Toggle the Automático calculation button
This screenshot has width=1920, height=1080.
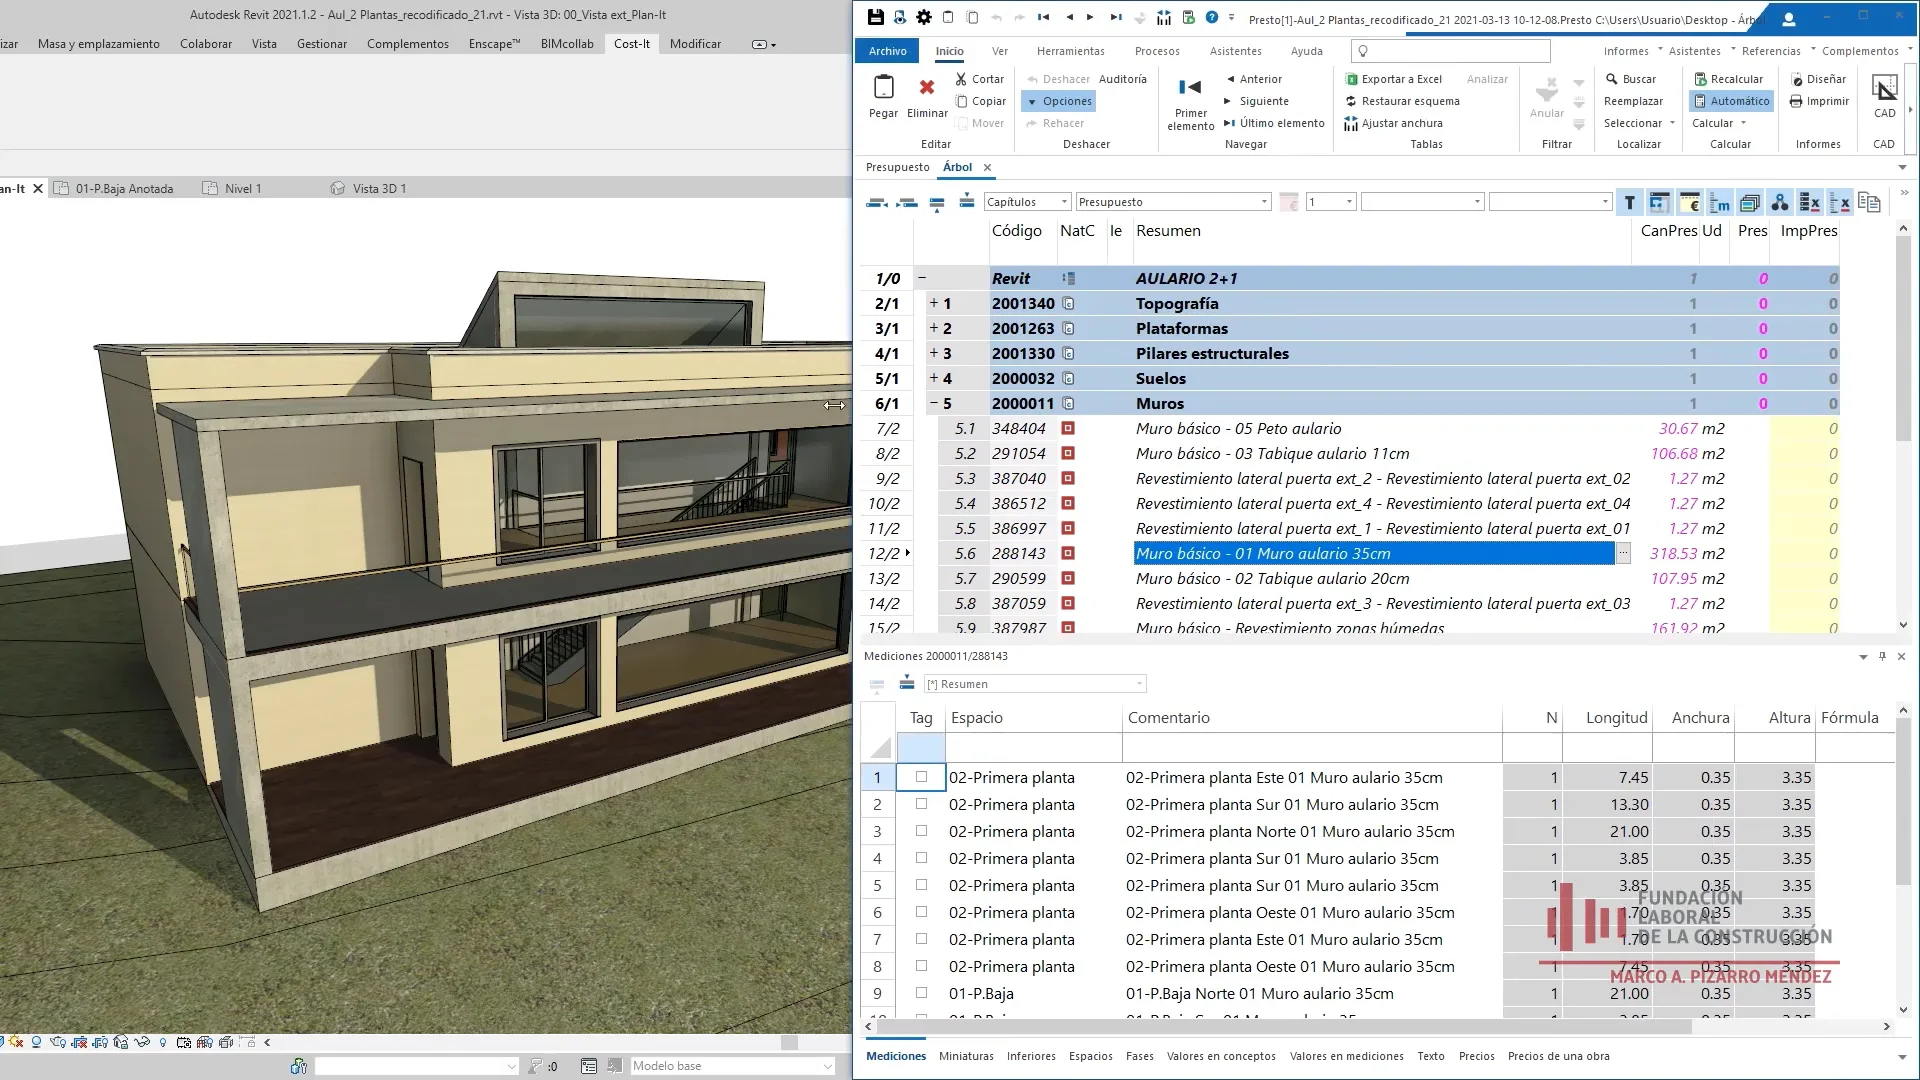coord(1731,101)
